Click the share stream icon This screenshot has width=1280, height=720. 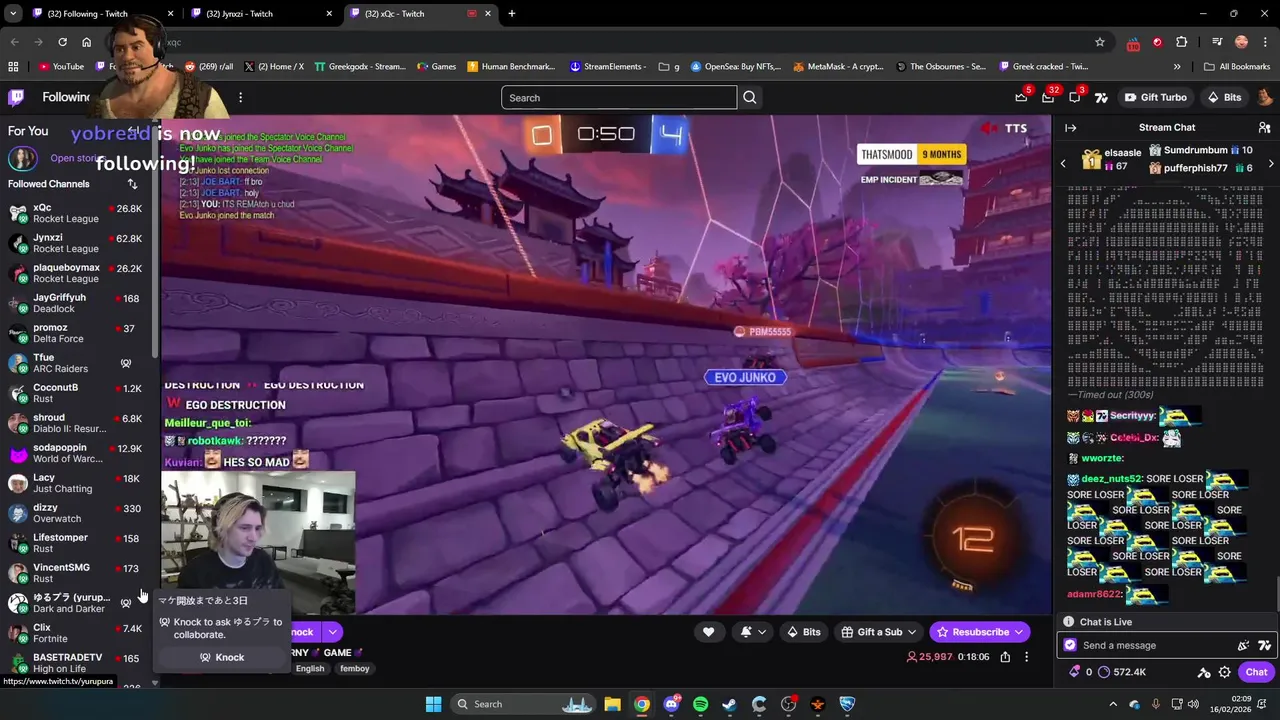pyautogui.click(x=1005, y=657)
